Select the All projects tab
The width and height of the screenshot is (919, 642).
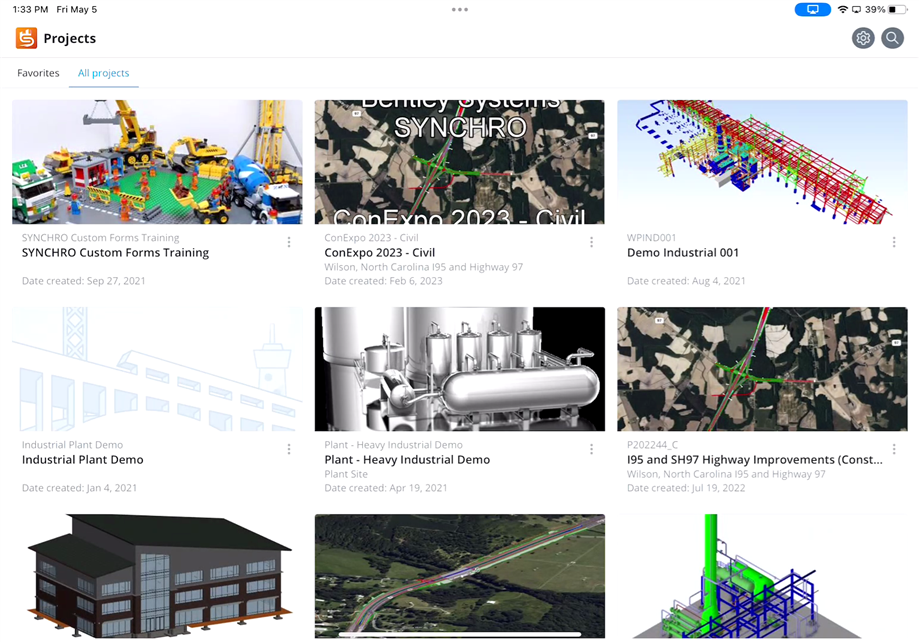pos(104,73)
